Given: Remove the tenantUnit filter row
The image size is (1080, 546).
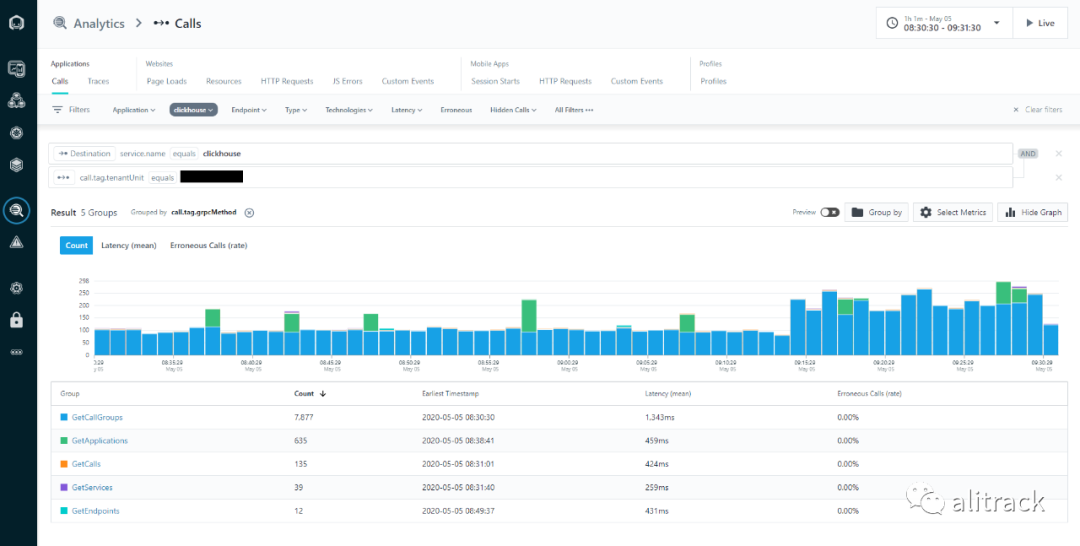Looking at the screenshot, I should 1059,178.
